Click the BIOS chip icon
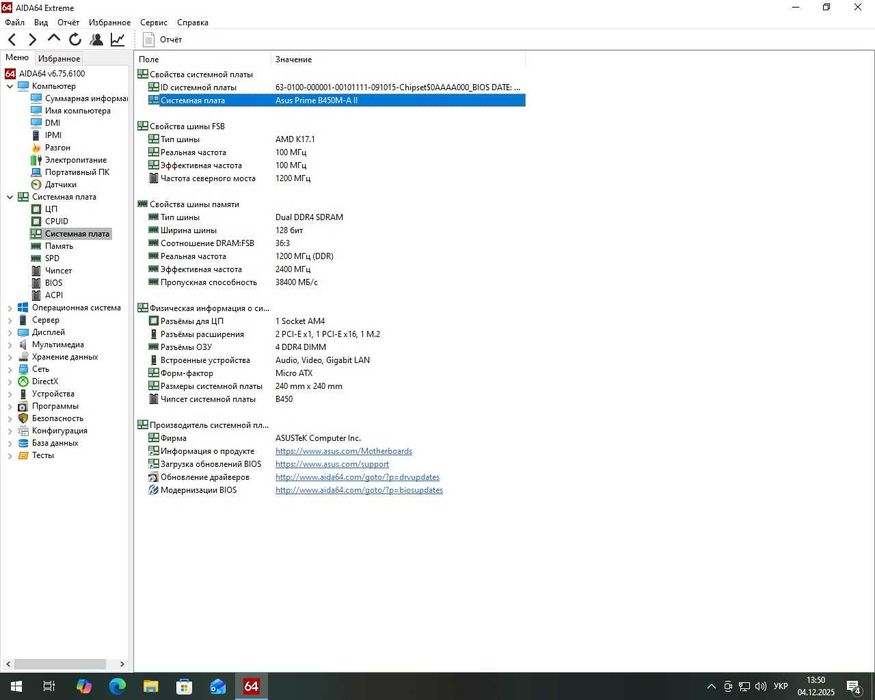Screen dimensions: 875x700 [x=36, y=283]
